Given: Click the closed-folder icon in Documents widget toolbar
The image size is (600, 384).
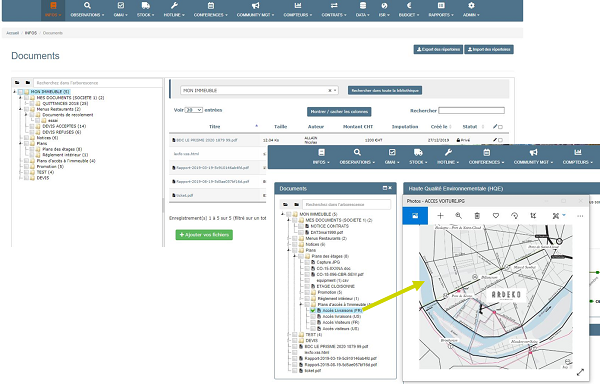Looking at the screenshot, I should click(x=297, y=205).
